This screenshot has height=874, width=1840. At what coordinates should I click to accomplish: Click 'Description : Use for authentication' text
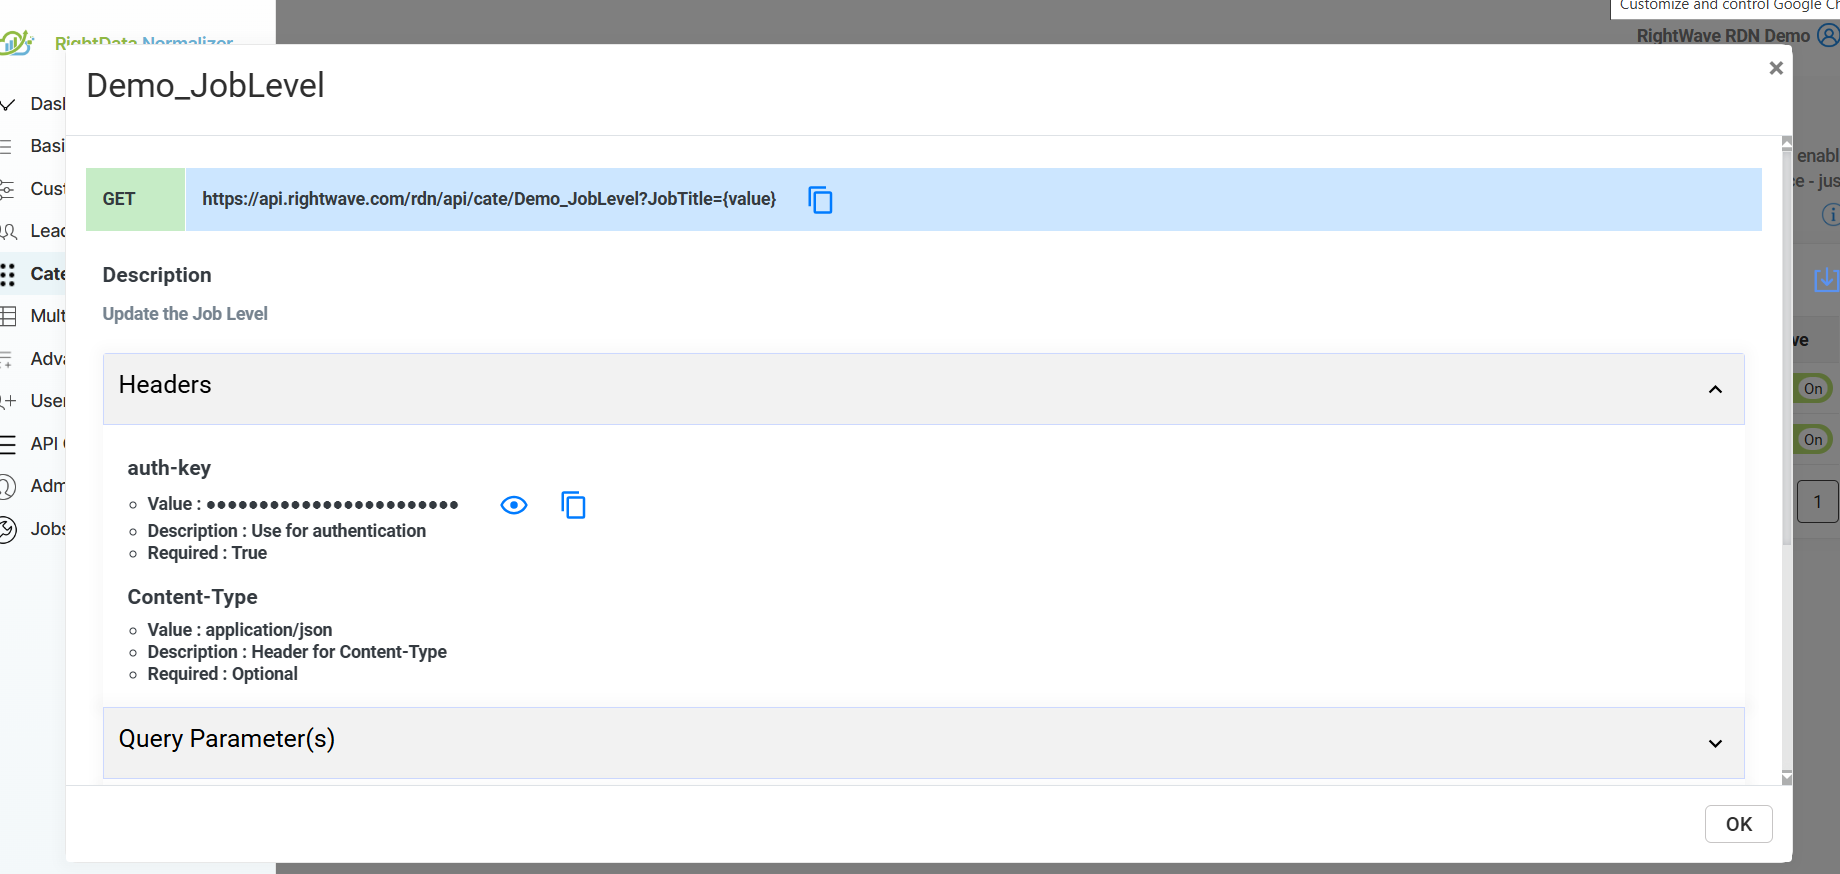[287, 531]
